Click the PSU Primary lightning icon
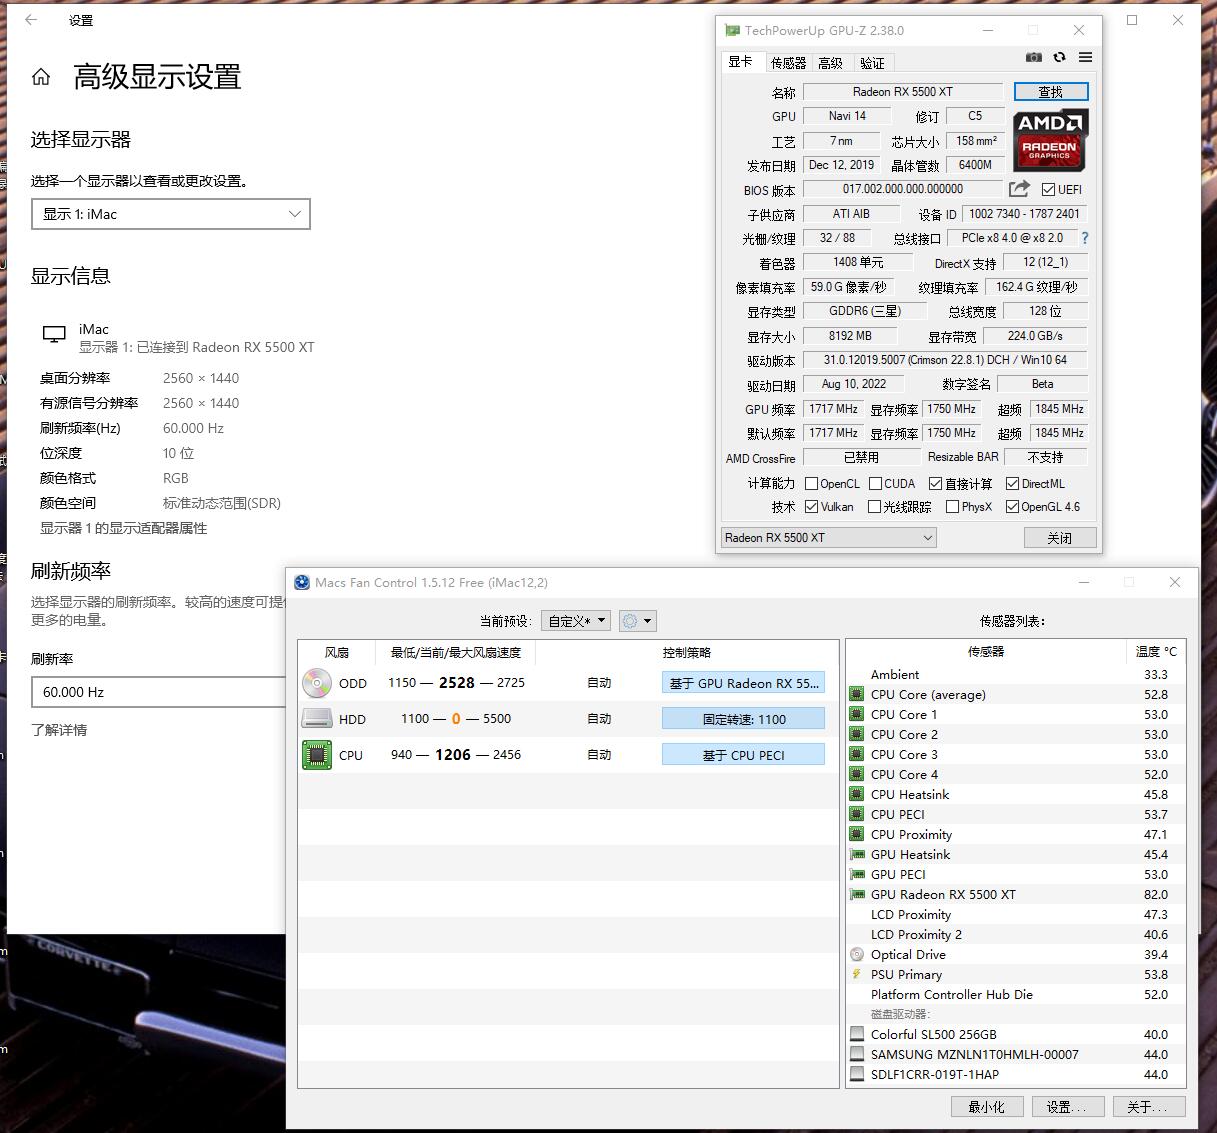The image size is (1217, 1133). point(856,974)
